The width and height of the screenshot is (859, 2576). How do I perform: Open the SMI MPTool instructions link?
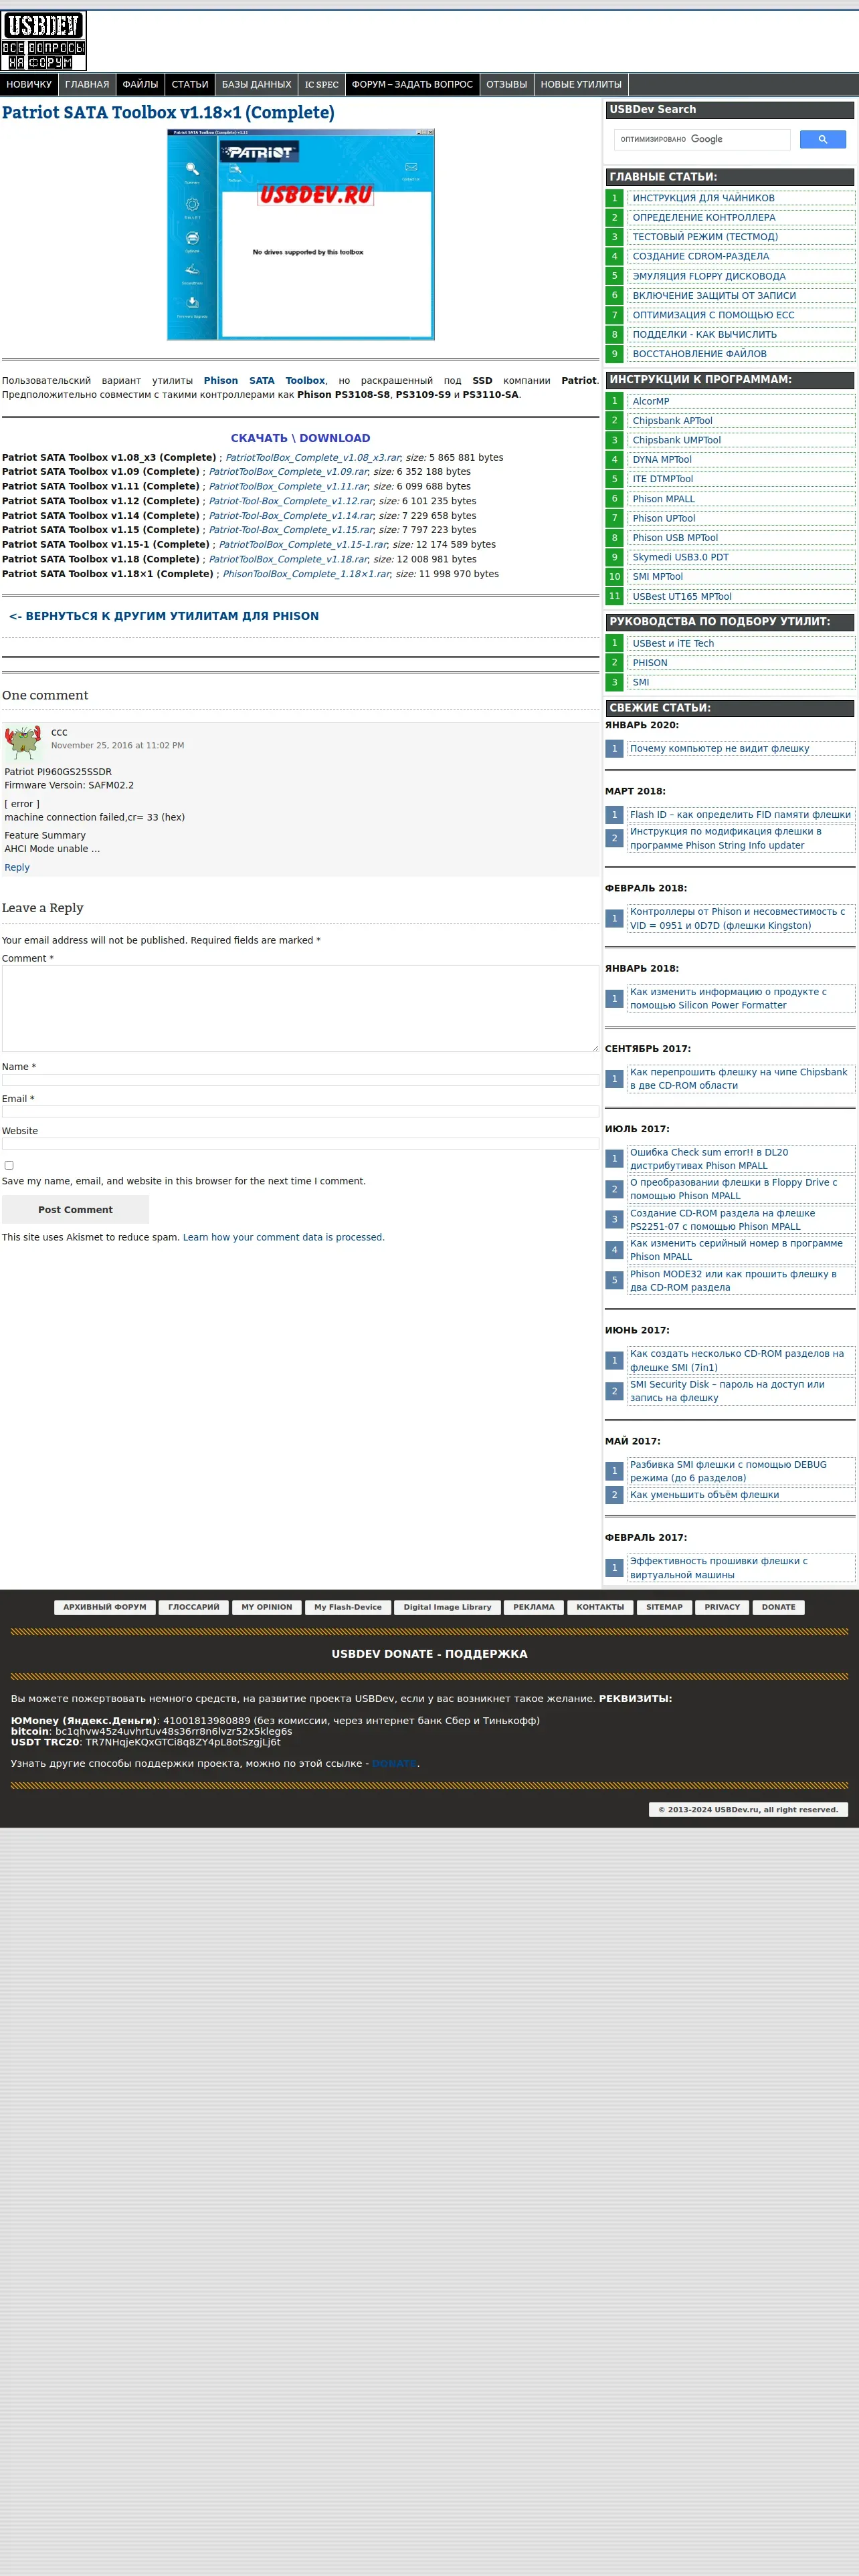click(740, 577)
